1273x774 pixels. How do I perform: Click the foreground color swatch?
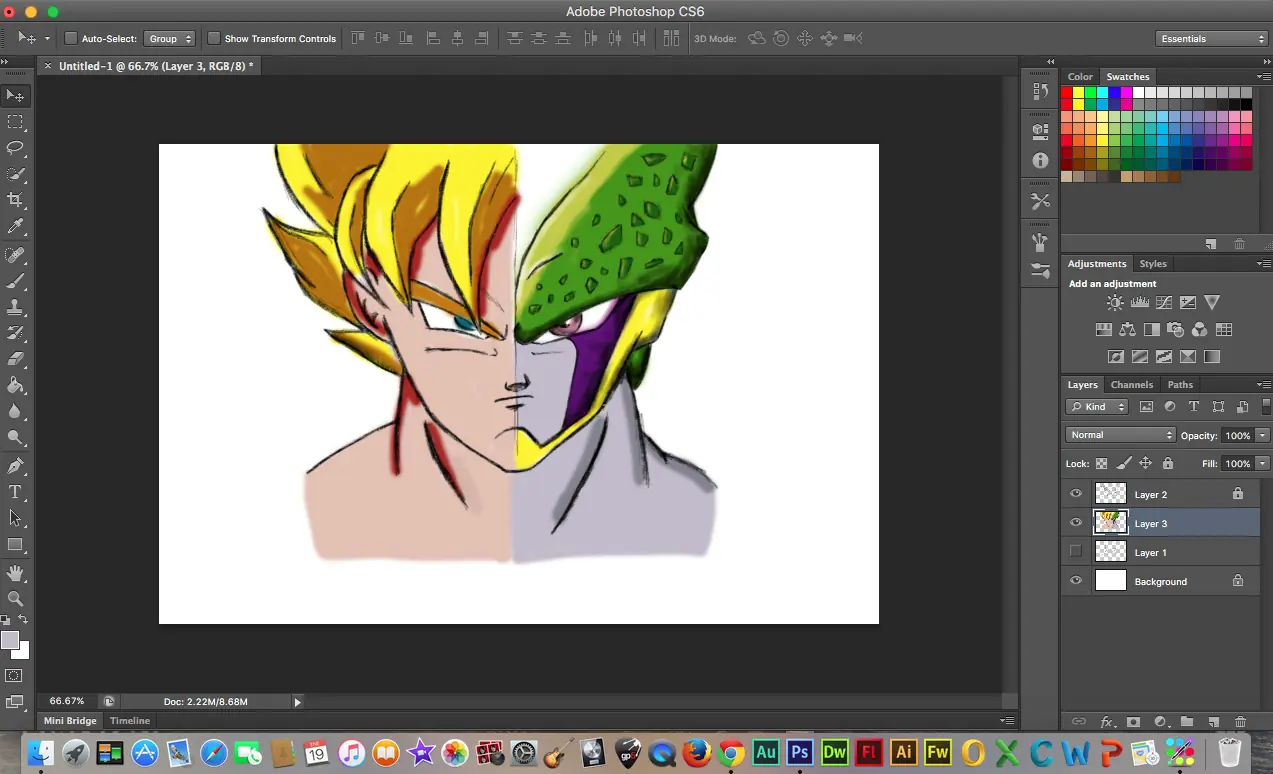pyautogui.click(x=10, y=641)
